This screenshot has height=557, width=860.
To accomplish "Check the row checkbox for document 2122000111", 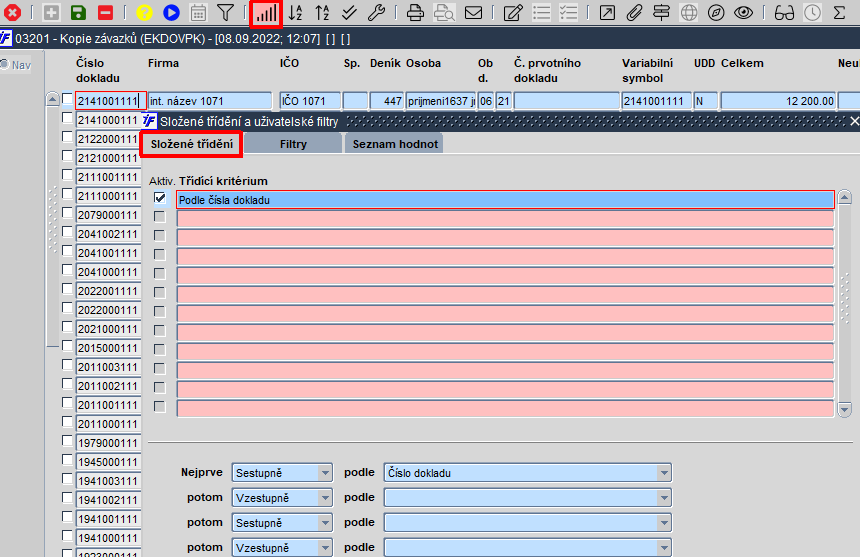I will tap(67, 137).
